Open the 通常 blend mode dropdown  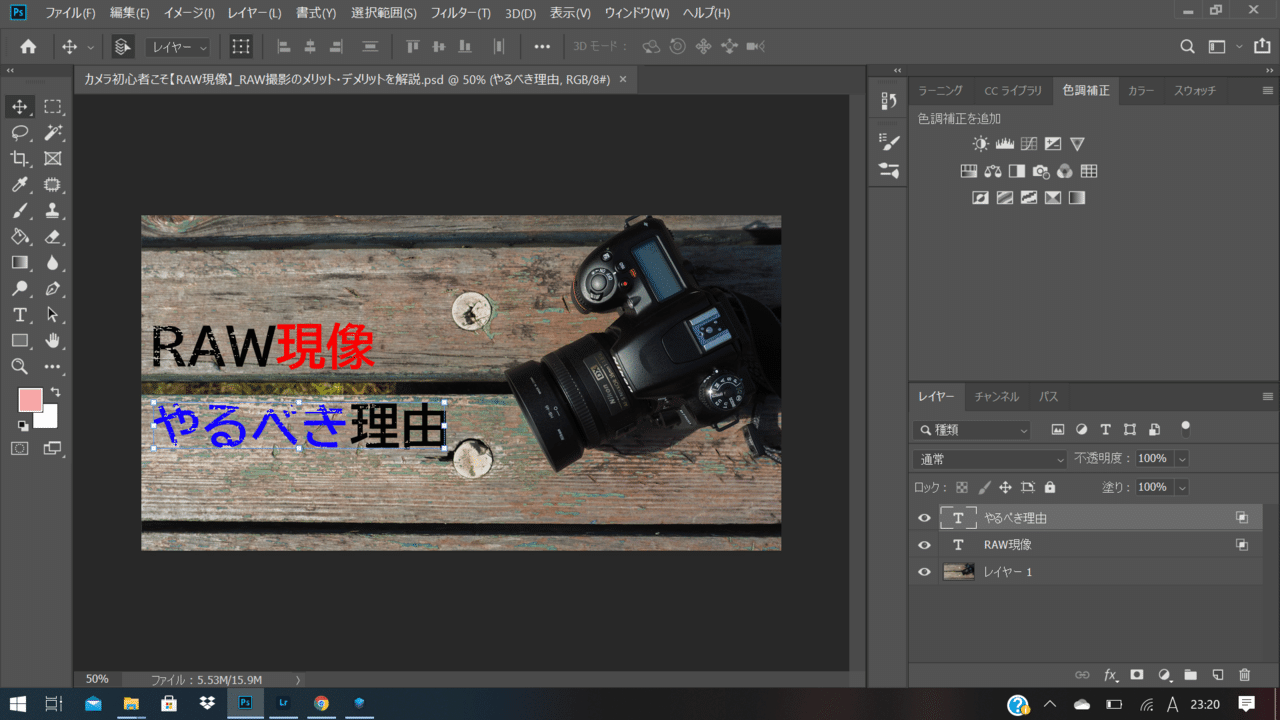(x=990, y=459)
